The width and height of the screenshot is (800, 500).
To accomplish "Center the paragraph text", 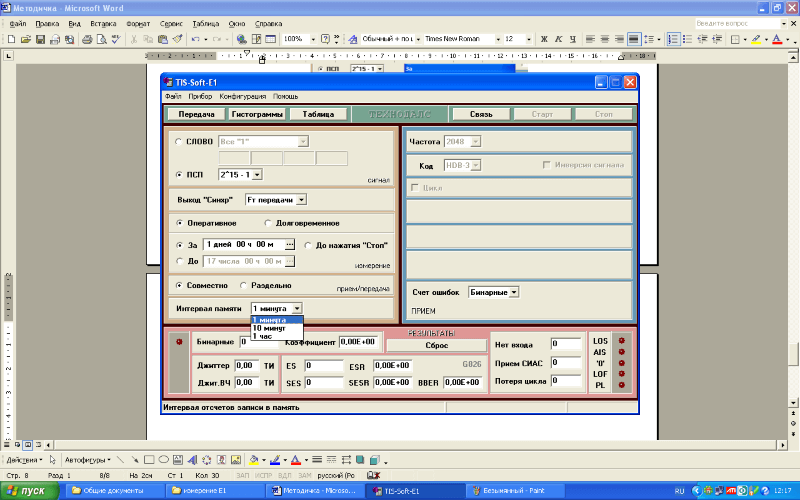I will pos(605,39).
